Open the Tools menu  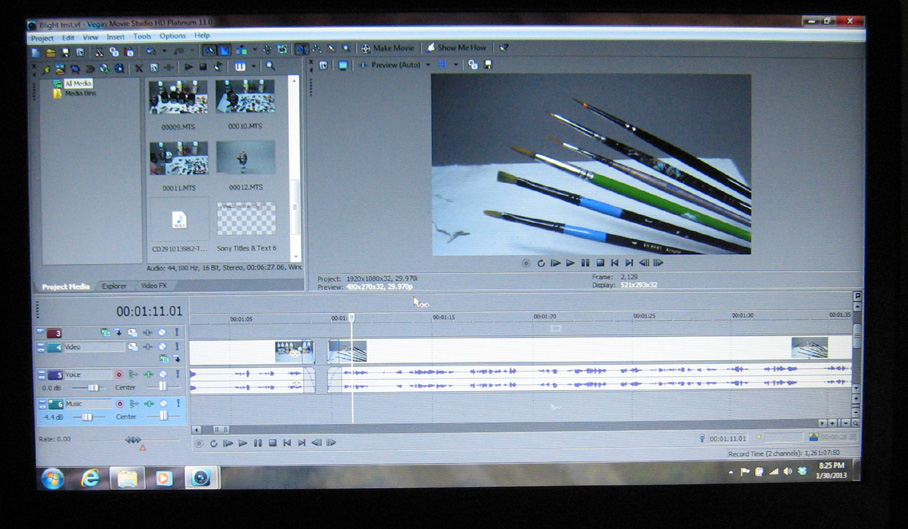pyautogui.click(x=142, y=36)
